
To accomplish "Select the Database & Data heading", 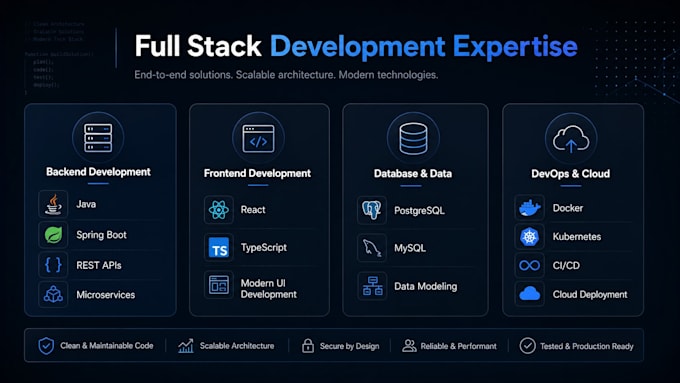I will tap(413, 174).
